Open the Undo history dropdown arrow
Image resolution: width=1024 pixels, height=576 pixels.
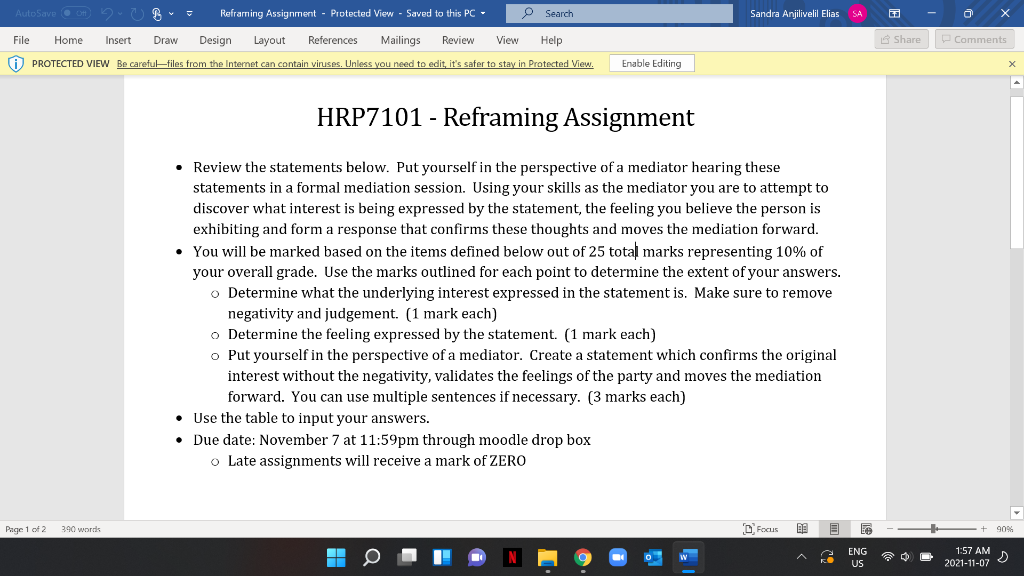tap(120, 14)
